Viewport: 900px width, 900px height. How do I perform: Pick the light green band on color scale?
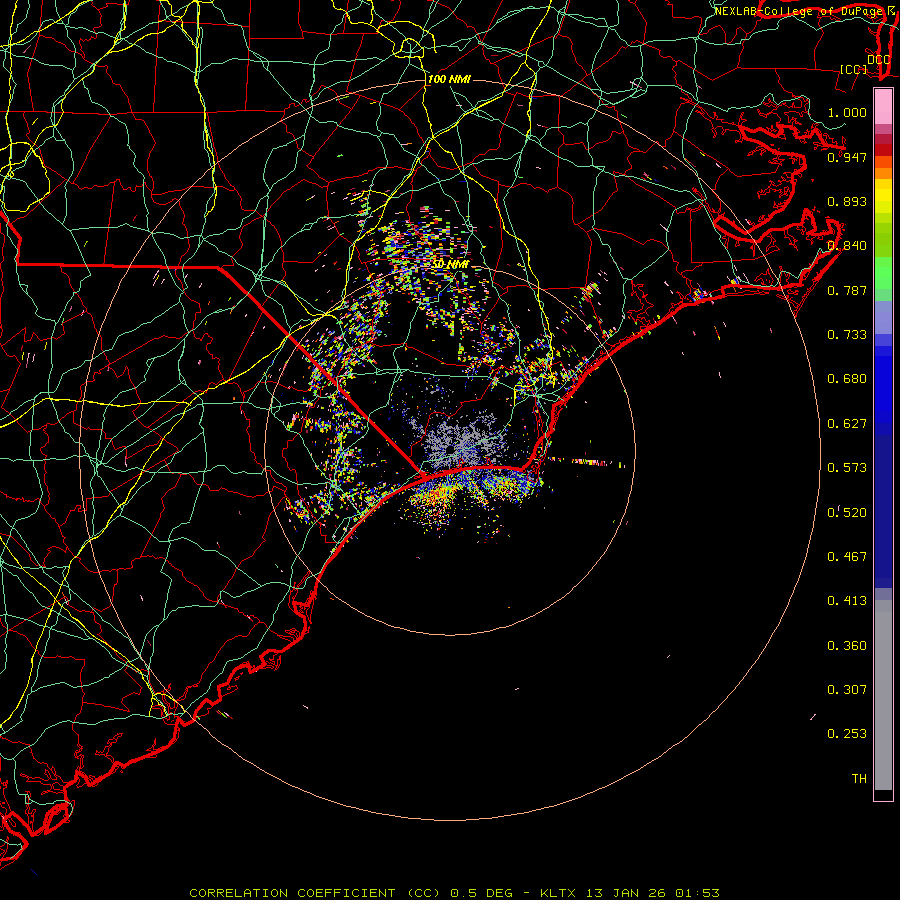883,273
